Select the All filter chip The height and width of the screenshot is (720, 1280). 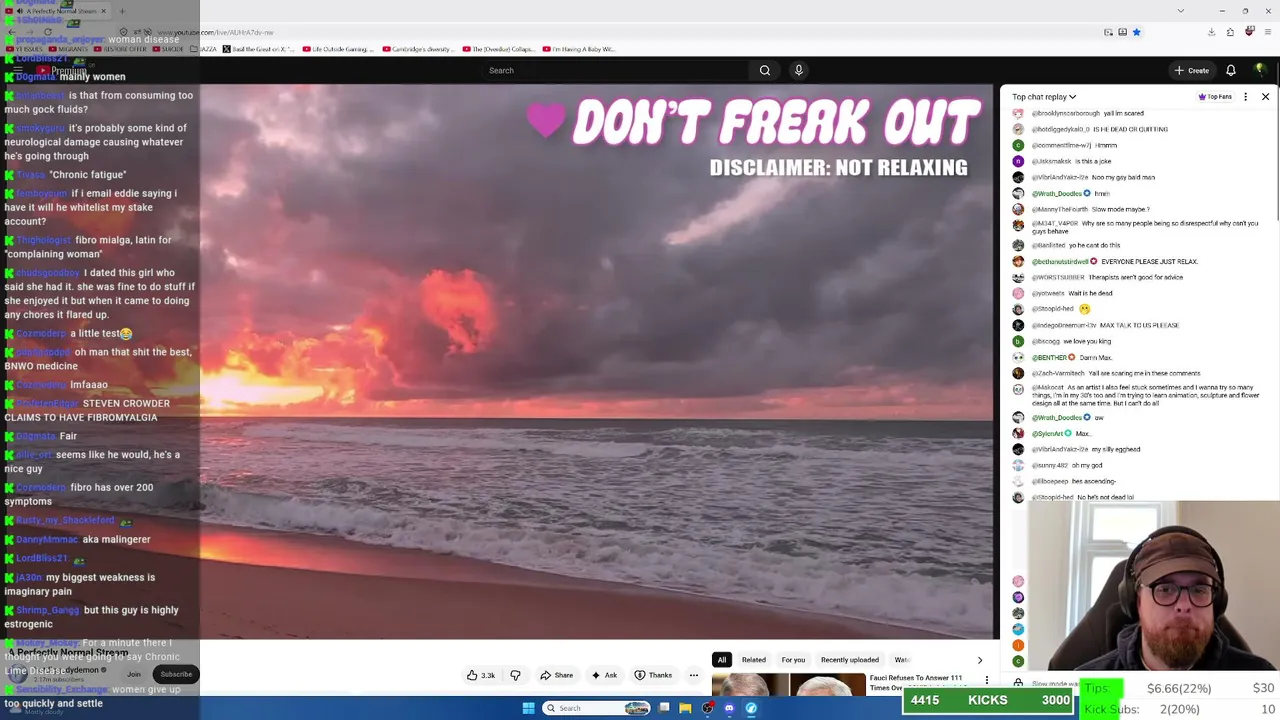[x=721, y=660]
